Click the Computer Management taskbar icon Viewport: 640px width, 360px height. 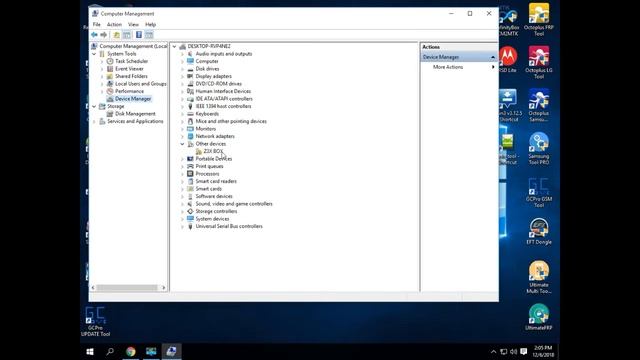(x=171, y=351)
